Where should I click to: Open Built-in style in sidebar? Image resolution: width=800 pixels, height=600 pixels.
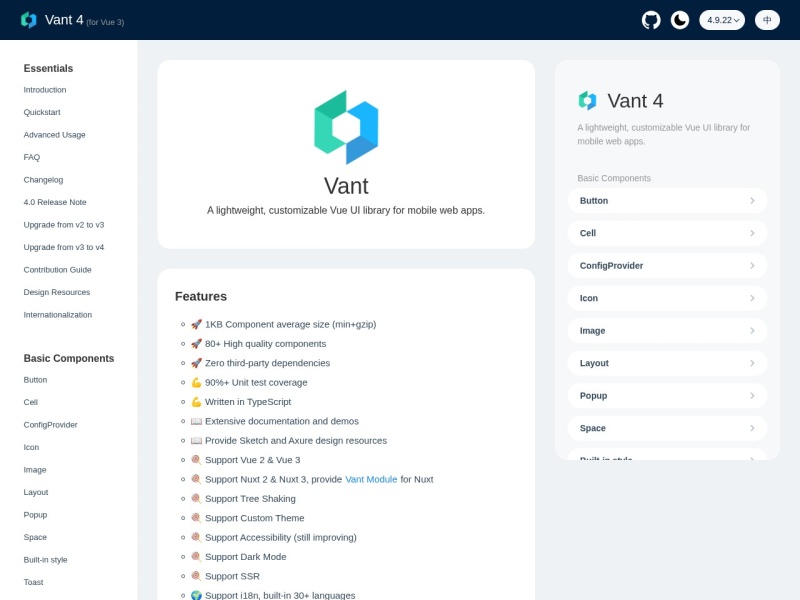(45, 559)
